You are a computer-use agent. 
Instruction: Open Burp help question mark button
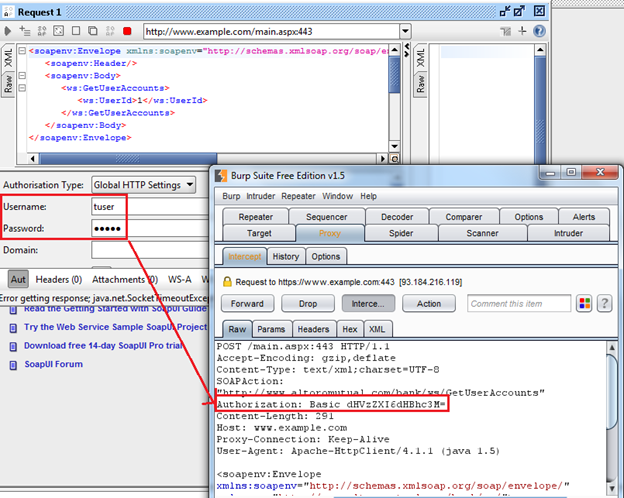tap(604, 303)
